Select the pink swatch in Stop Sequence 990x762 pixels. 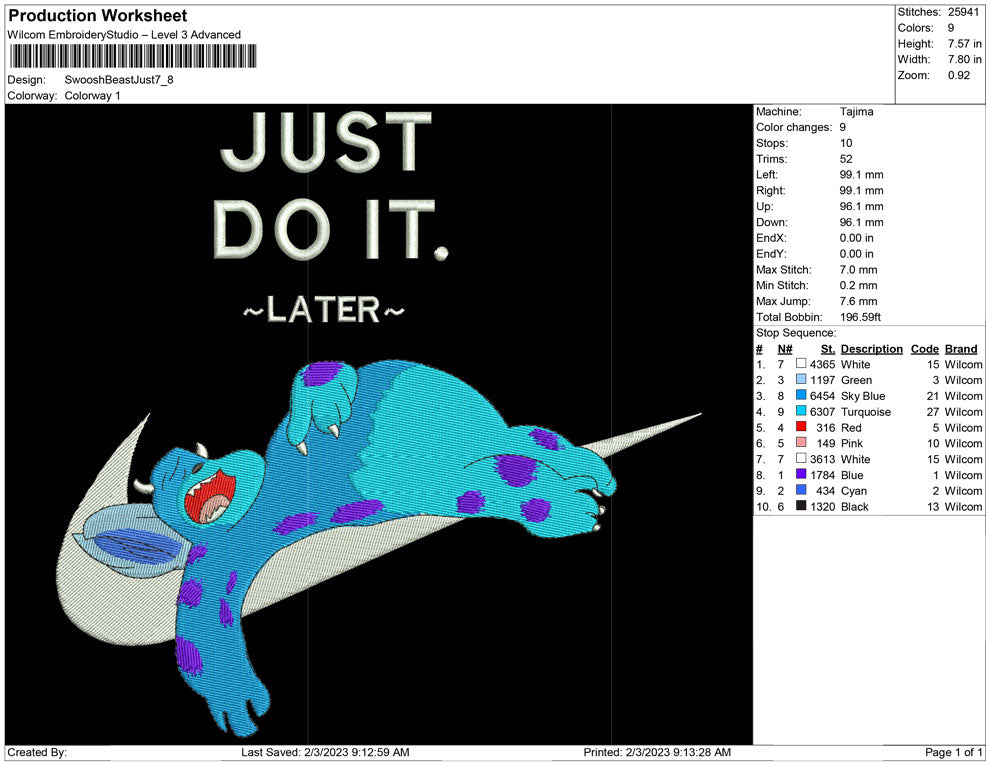801,444
